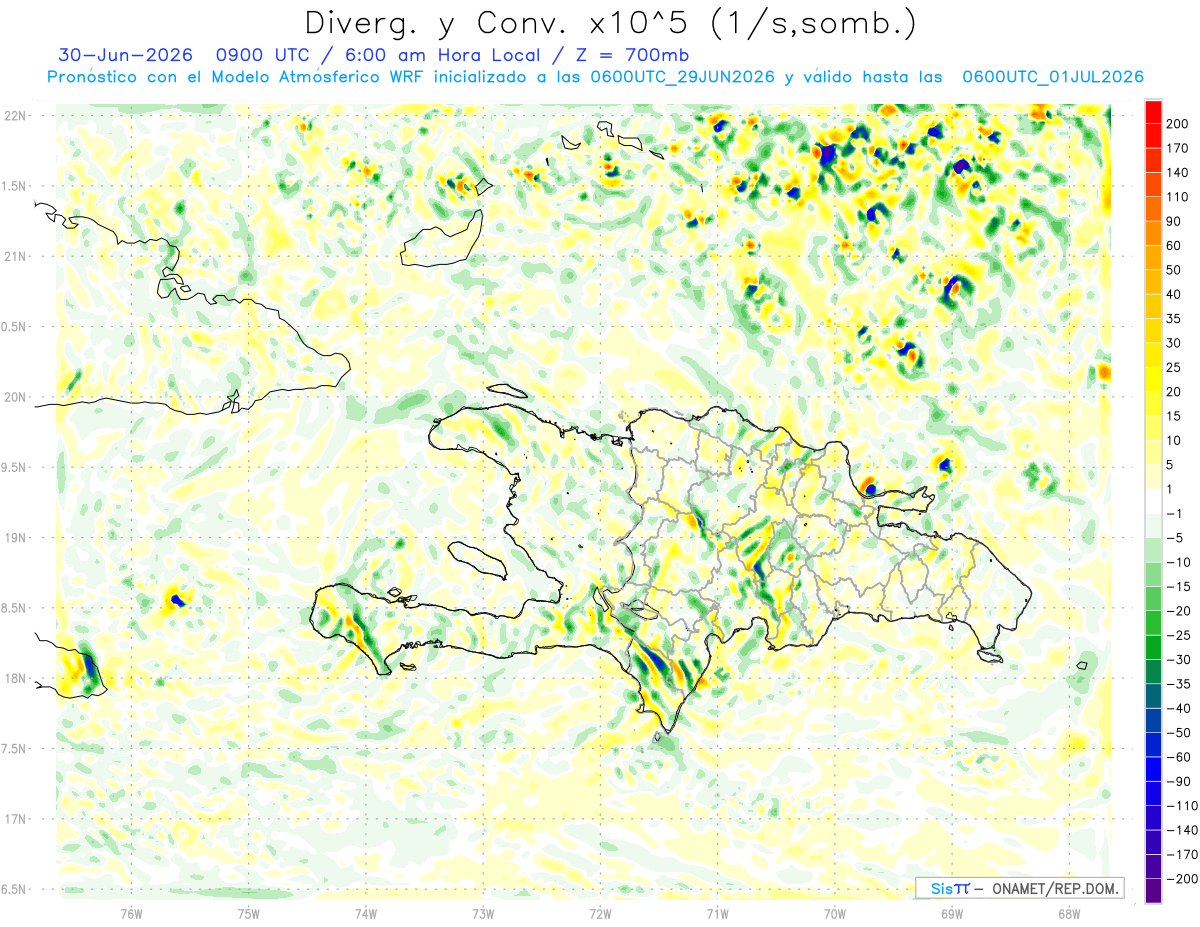Click the '-15' color scale label

click(1178, 586)
